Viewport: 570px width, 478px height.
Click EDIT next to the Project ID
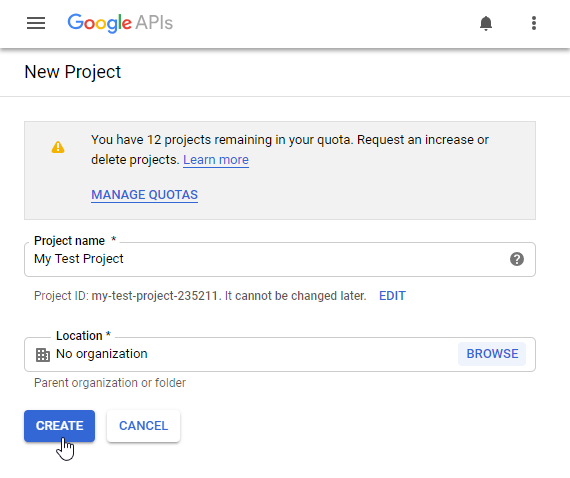point(392,296)
